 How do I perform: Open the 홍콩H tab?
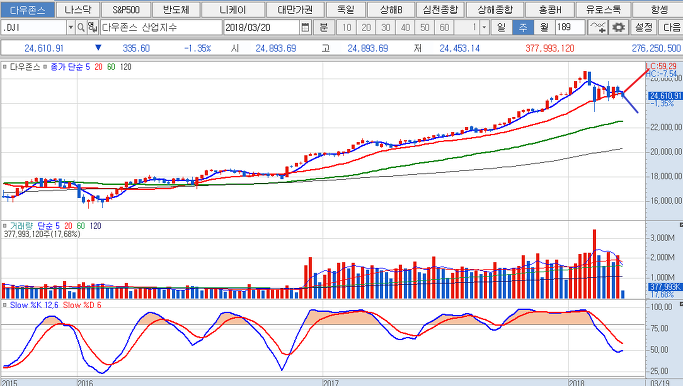pos(550,10)
